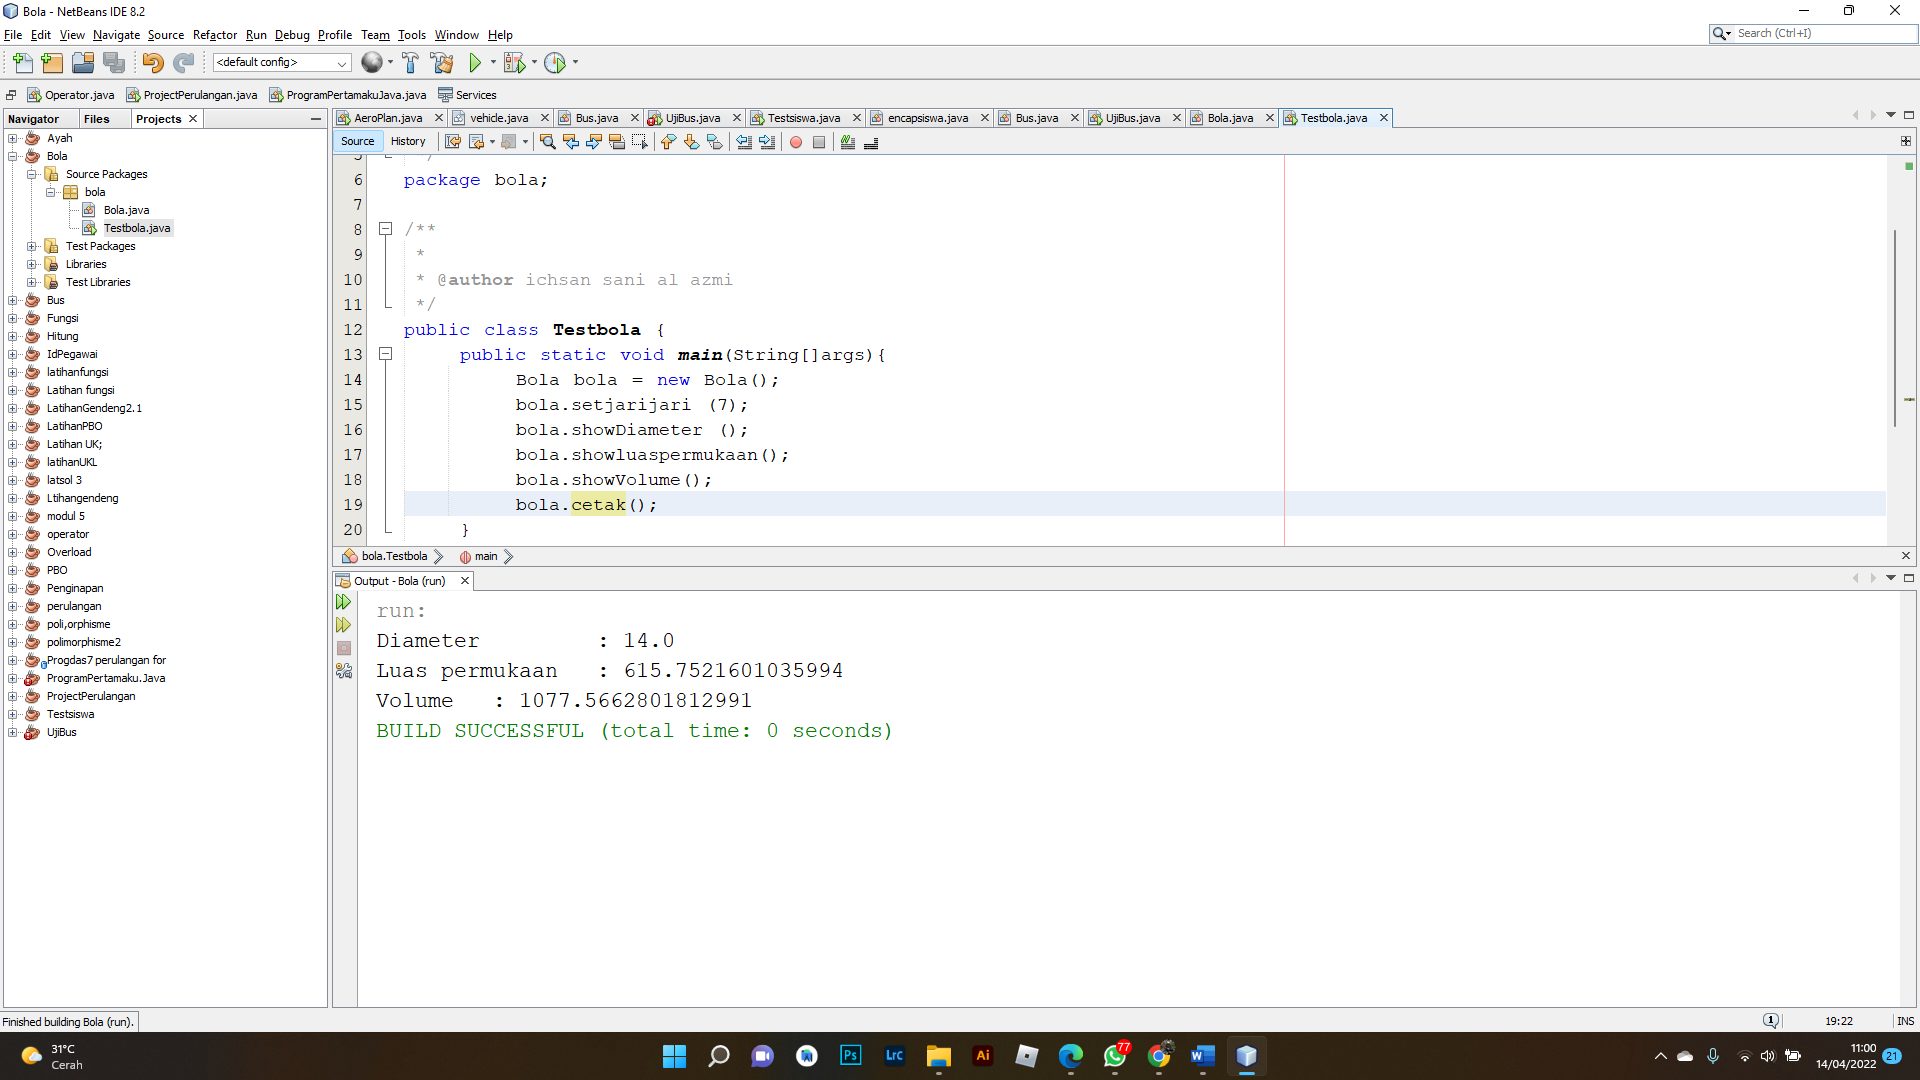The height and width of the screenshot is (1080, 1920).
Task: Run the project with green play icon
Action: pyautogui.click(x=475, y=63)
